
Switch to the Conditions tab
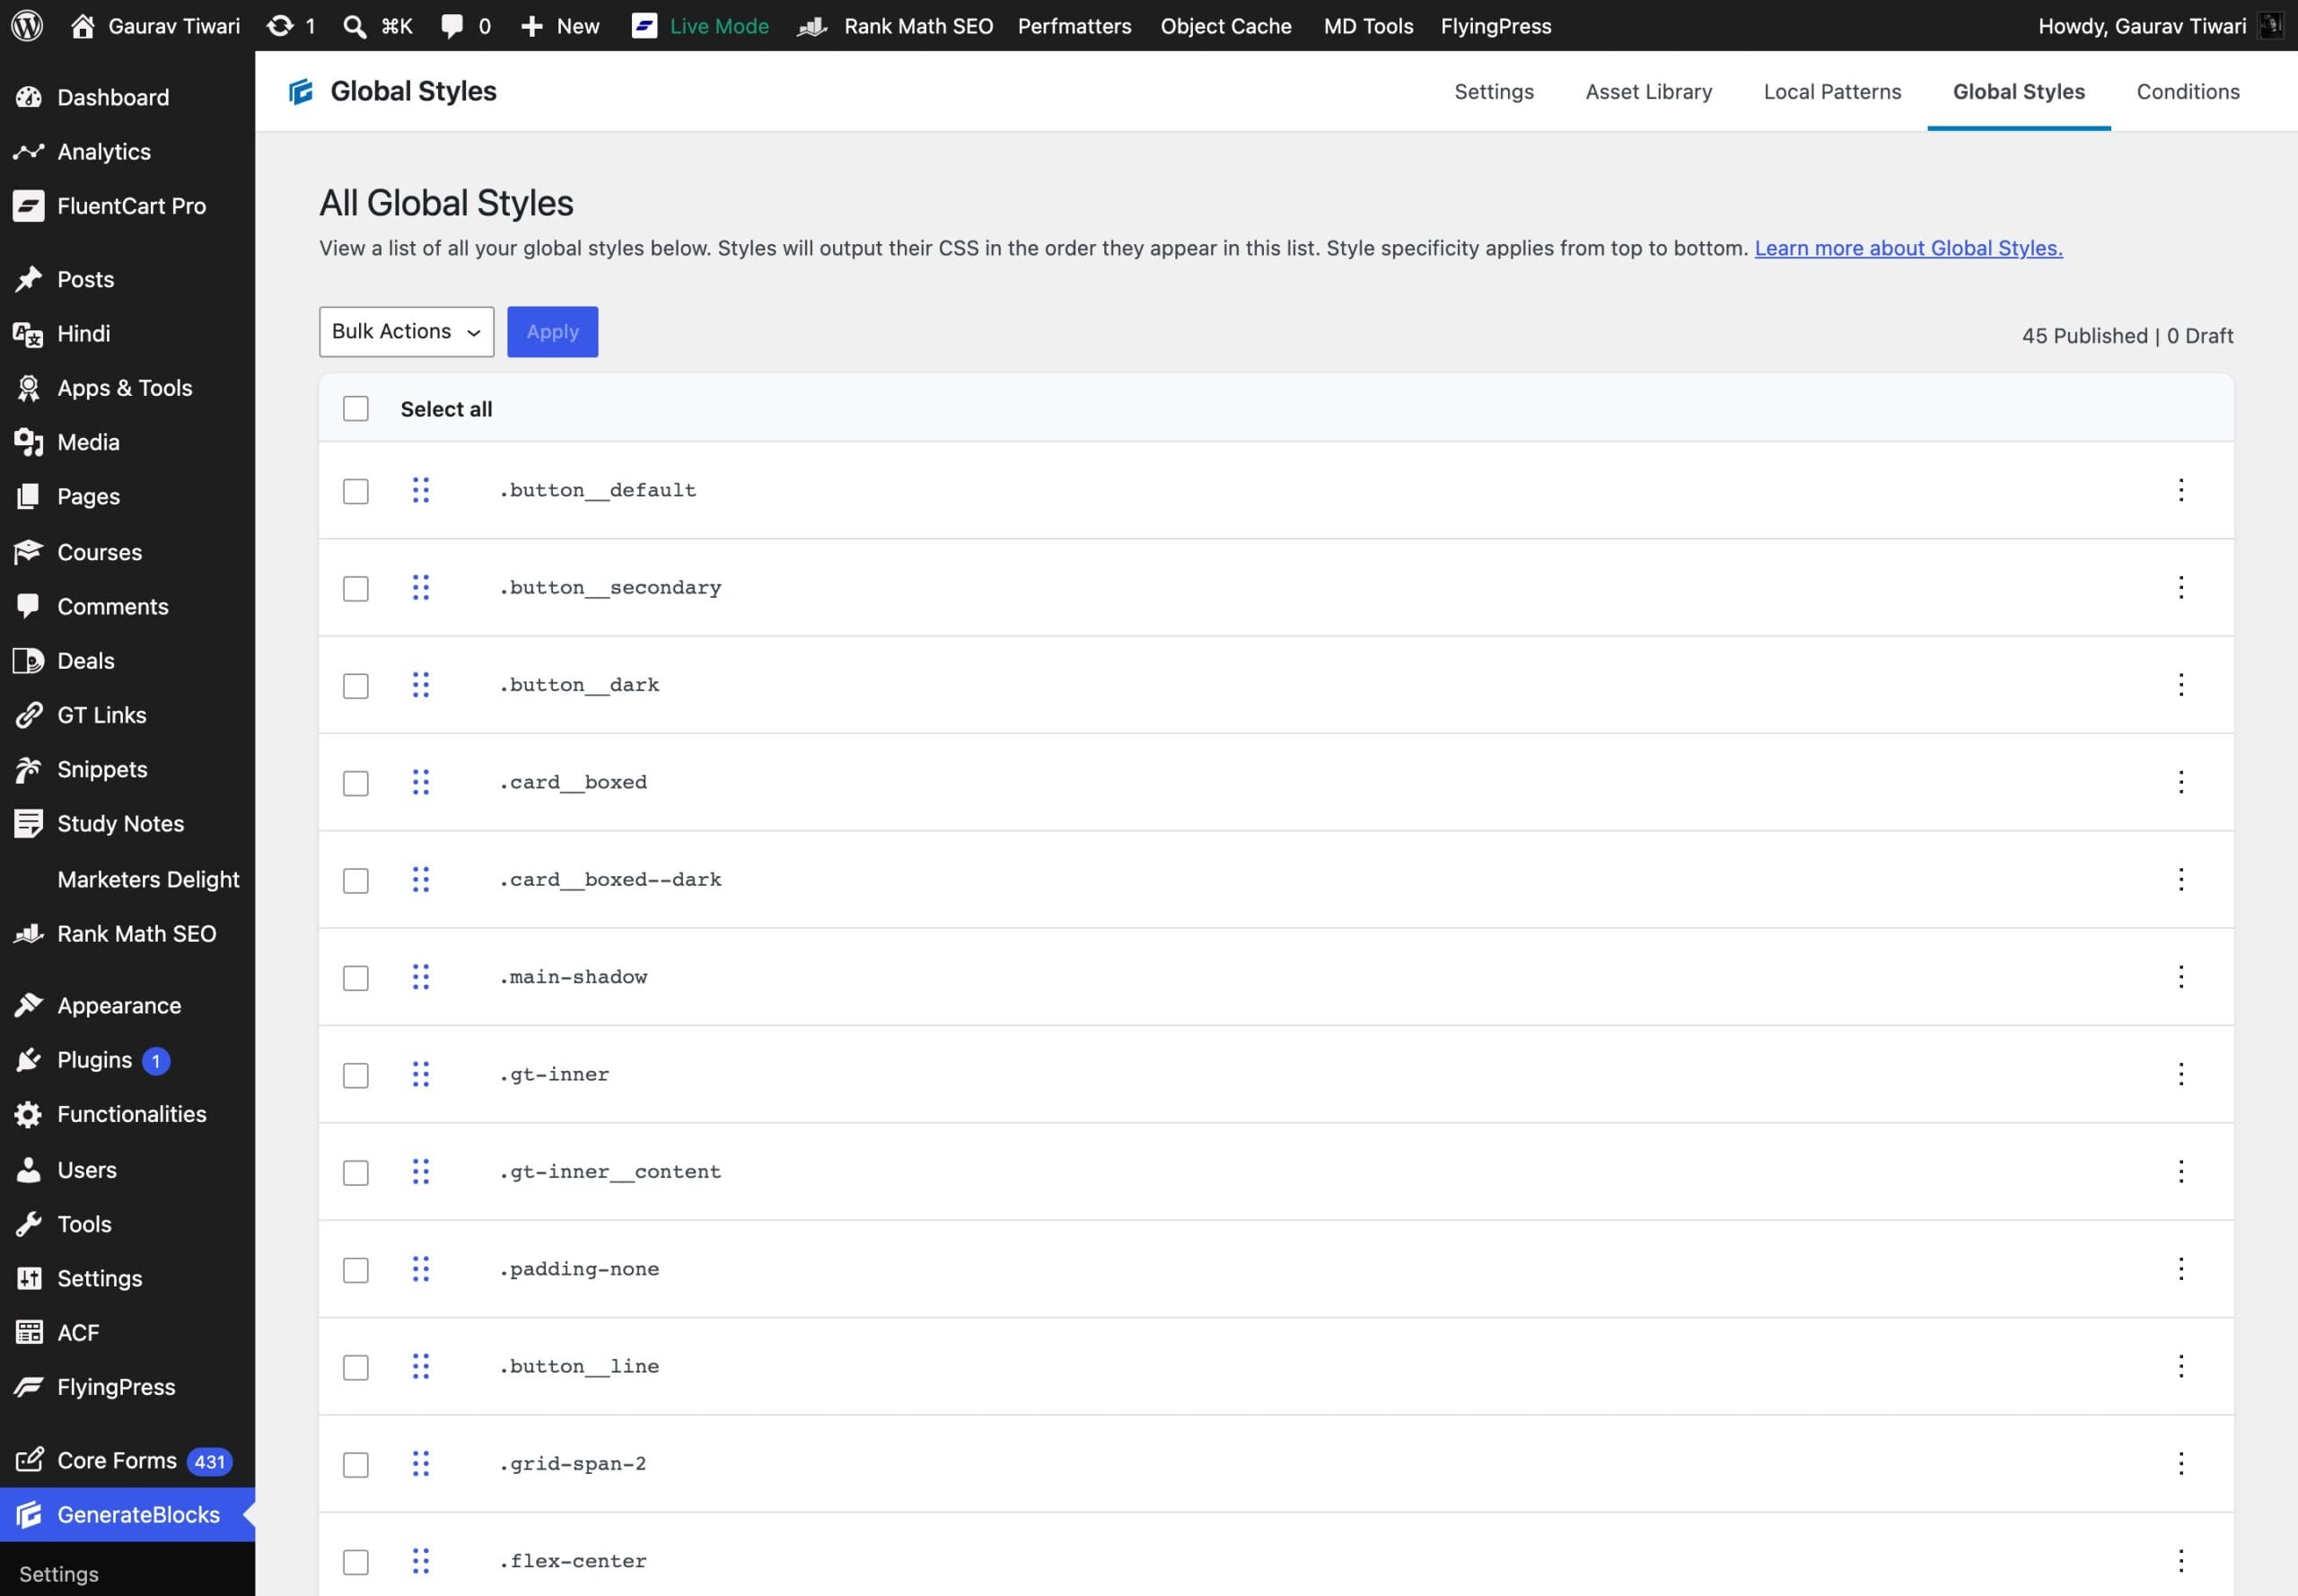click(2188, 92)
